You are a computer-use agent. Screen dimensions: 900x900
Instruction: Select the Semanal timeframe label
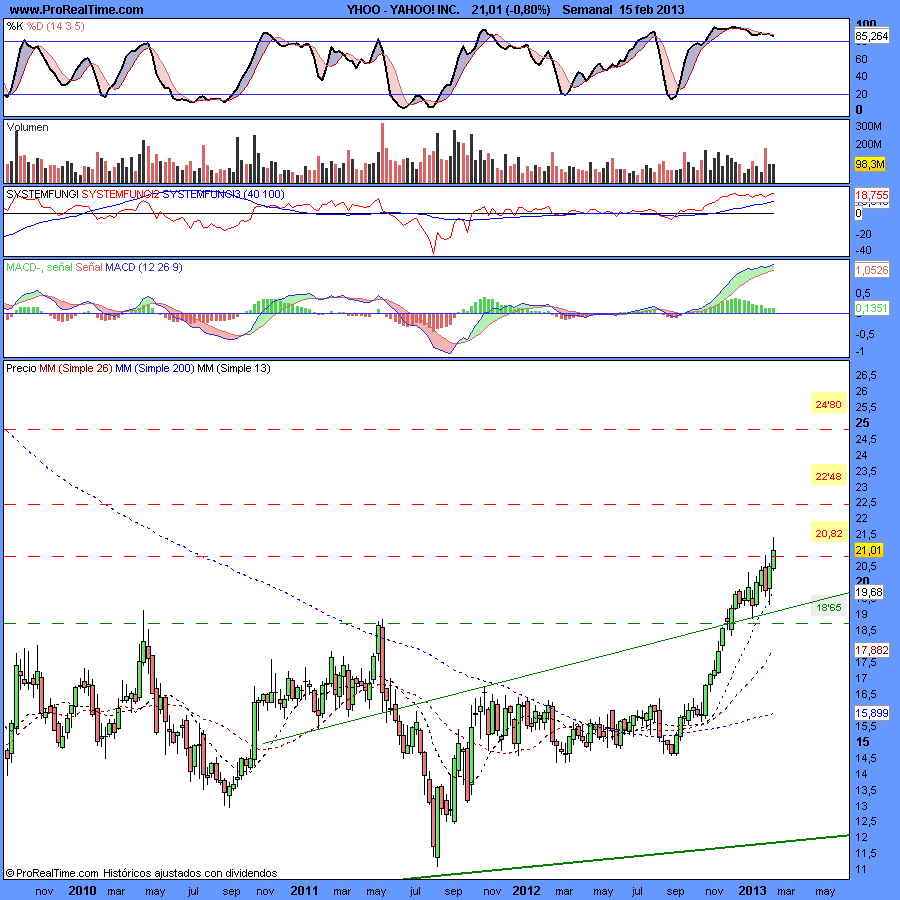tap(587, 10)
